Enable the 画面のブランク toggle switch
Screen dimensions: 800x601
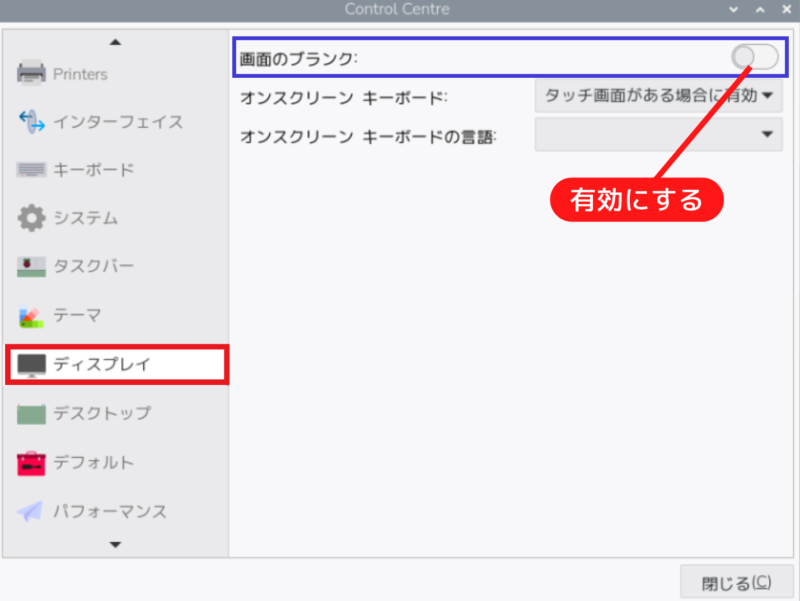[754, 57]
